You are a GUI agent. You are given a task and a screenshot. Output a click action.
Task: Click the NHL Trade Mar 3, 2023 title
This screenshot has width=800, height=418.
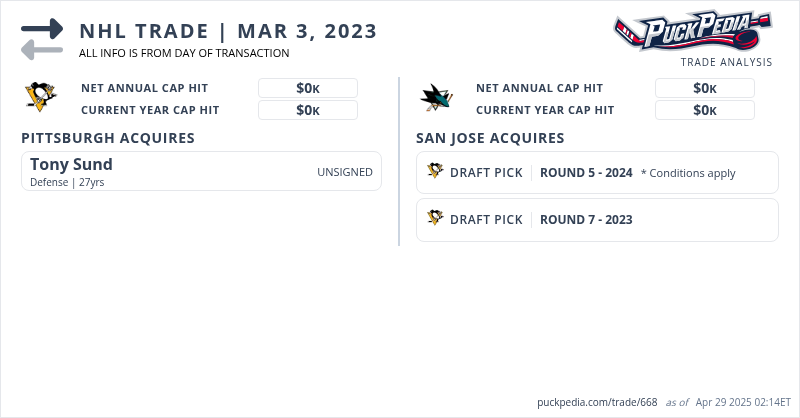coord(228,30)
